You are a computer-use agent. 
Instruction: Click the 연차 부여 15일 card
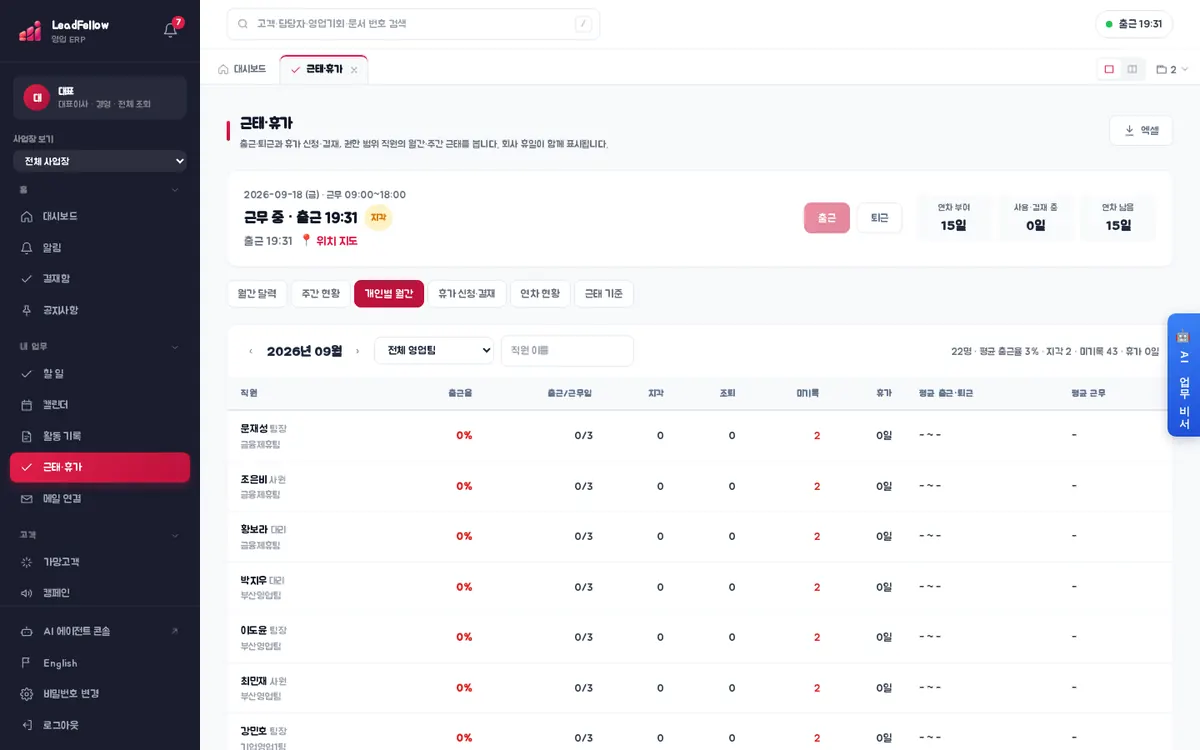click(x=953, y=218)
